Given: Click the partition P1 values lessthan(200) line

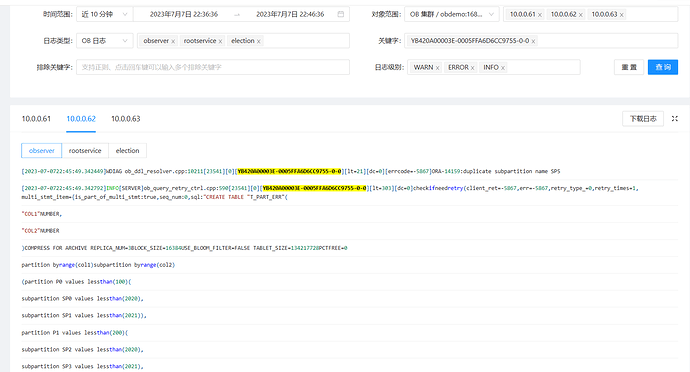Looking at the screenshot, I should [x=75, y=333].
